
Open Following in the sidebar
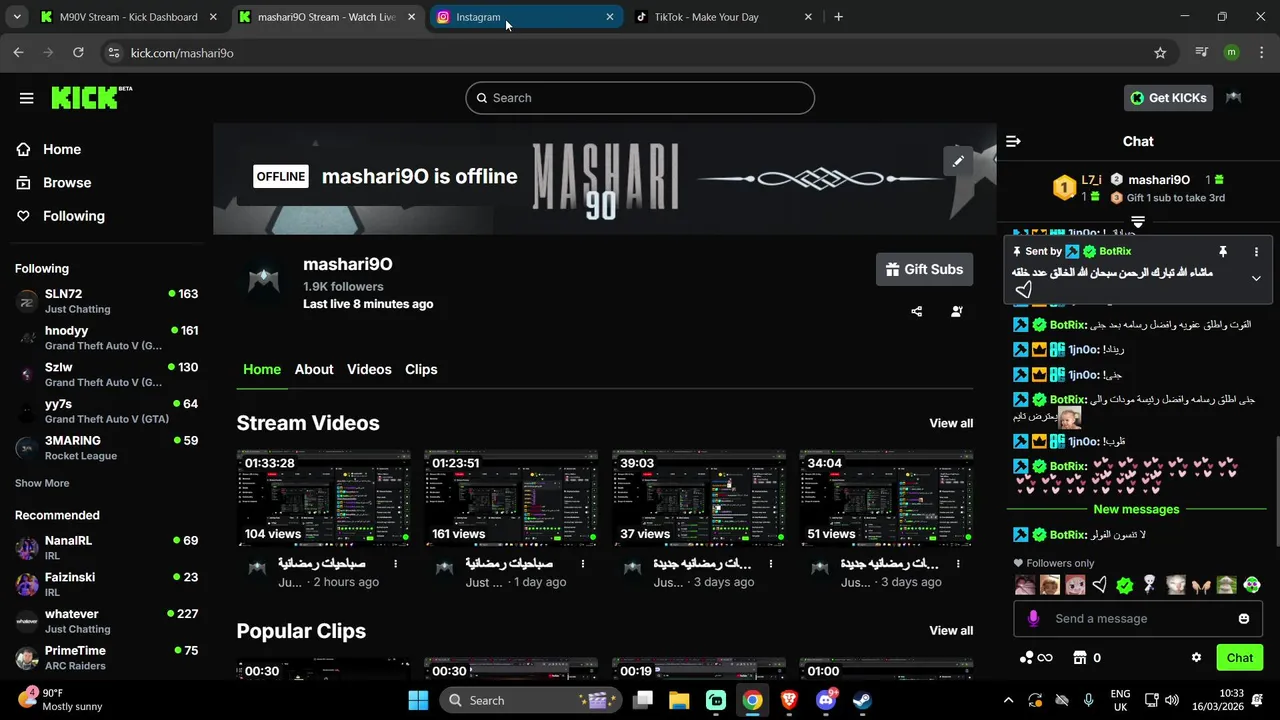tap(73, 216)
